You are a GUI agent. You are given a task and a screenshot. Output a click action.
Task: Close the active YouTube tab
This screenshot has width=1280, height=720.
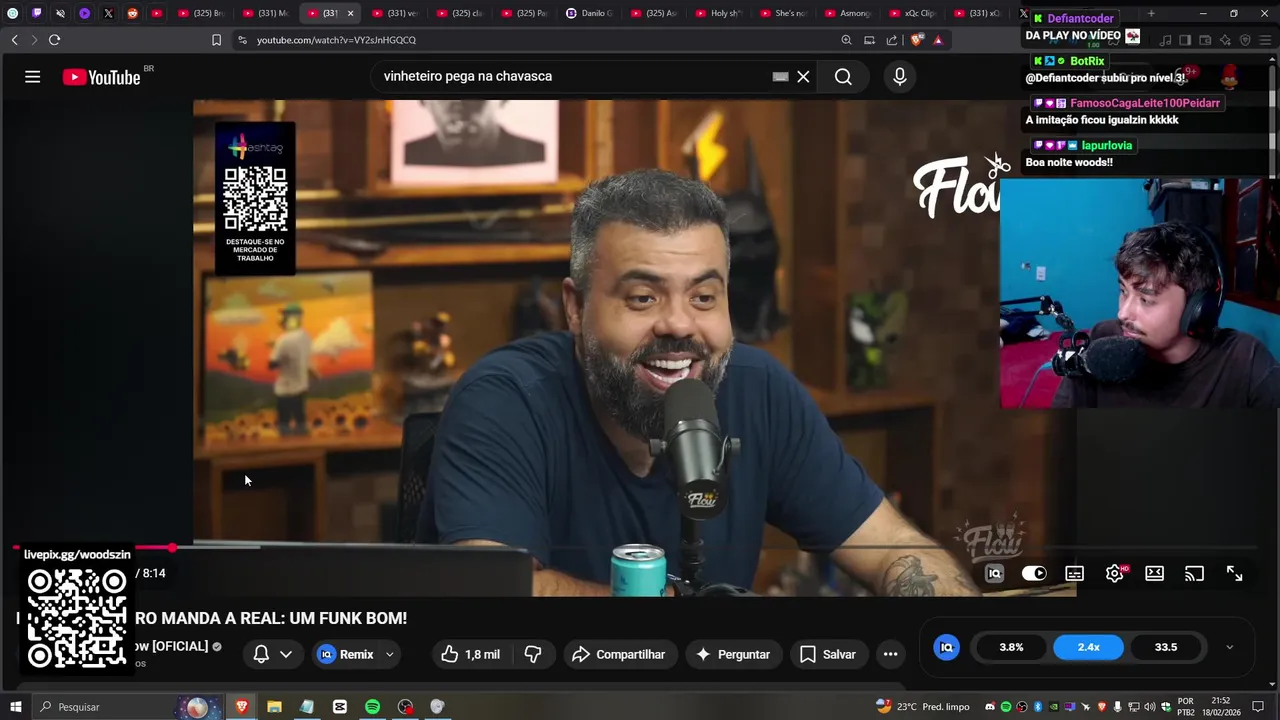pos(350,13)
